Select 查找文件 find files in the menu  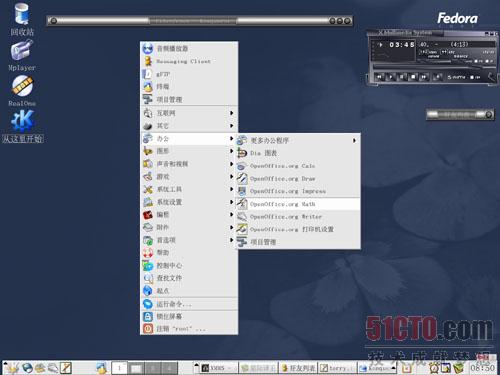click(189, 278)
